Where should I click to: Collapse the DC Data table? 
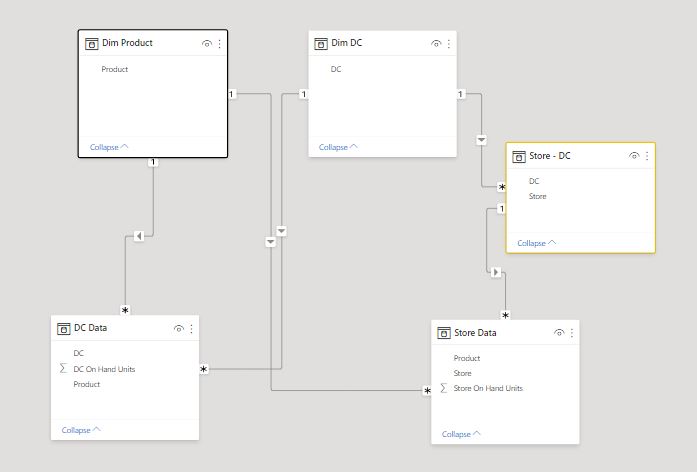81,430
